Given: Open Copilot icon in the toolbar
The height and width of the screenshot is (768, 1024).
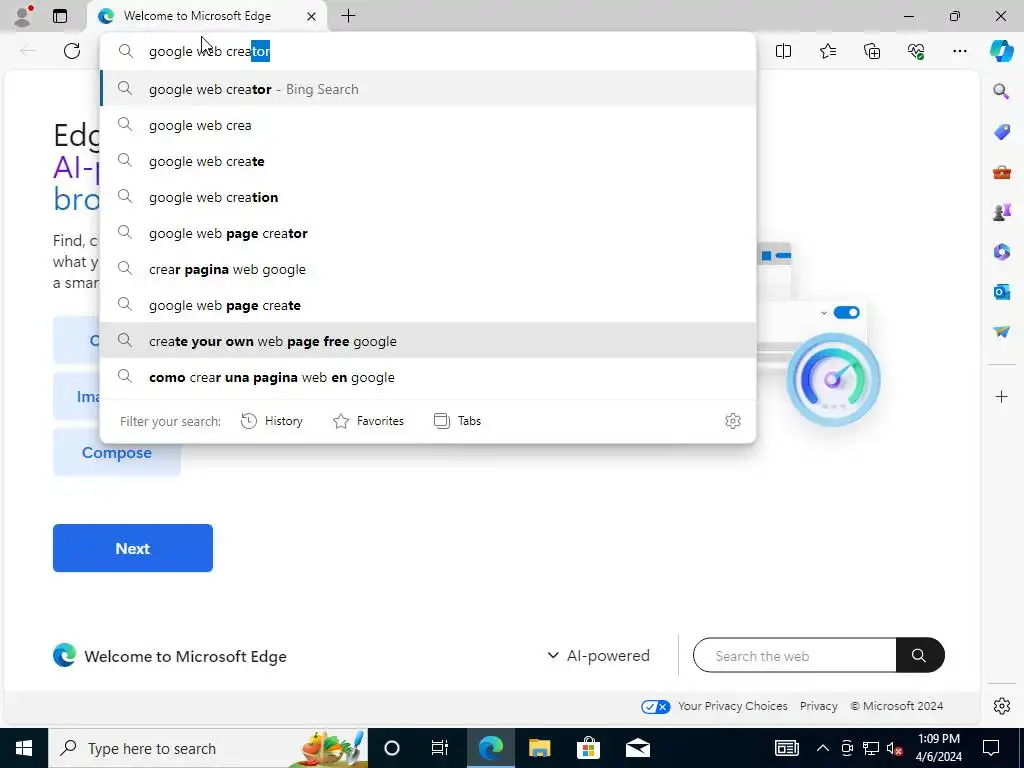Looking at the screenshot, I should (1001, 51).
